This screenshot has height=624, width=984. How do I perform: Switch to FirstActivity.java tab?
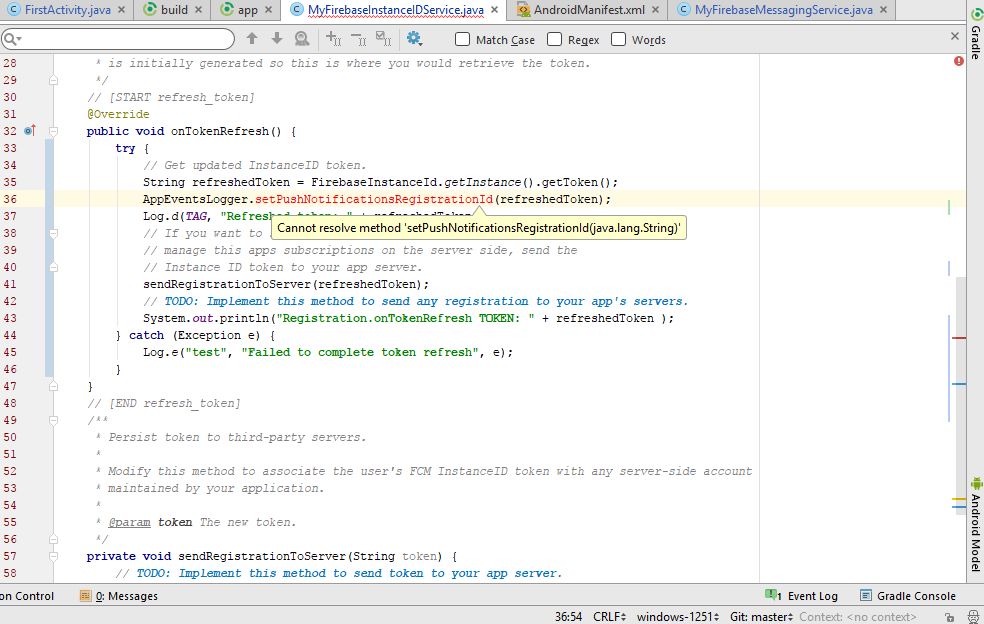coord(67,10)
